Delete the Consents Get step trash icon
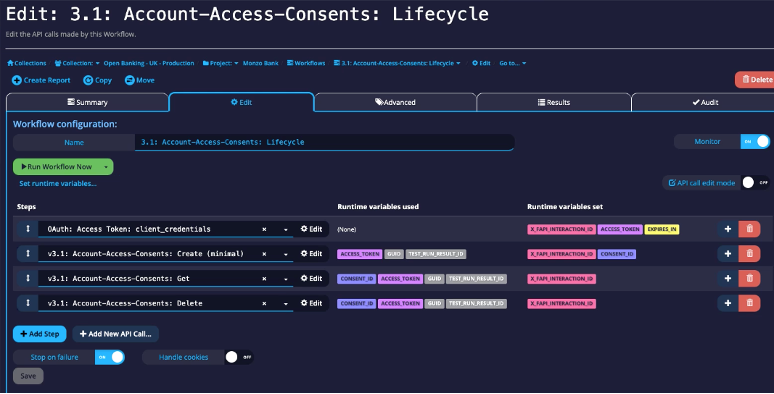774x394 pixels. point(749,278)
